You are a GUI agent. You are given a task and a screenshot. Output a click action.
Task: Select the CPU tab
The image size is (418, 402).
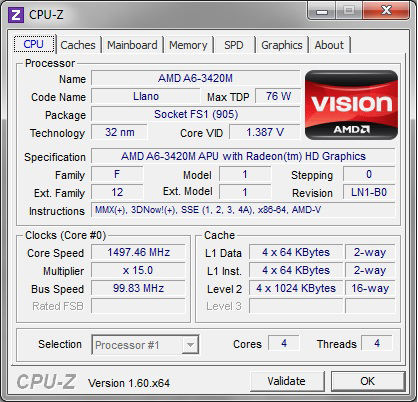(x=34, y=44)
